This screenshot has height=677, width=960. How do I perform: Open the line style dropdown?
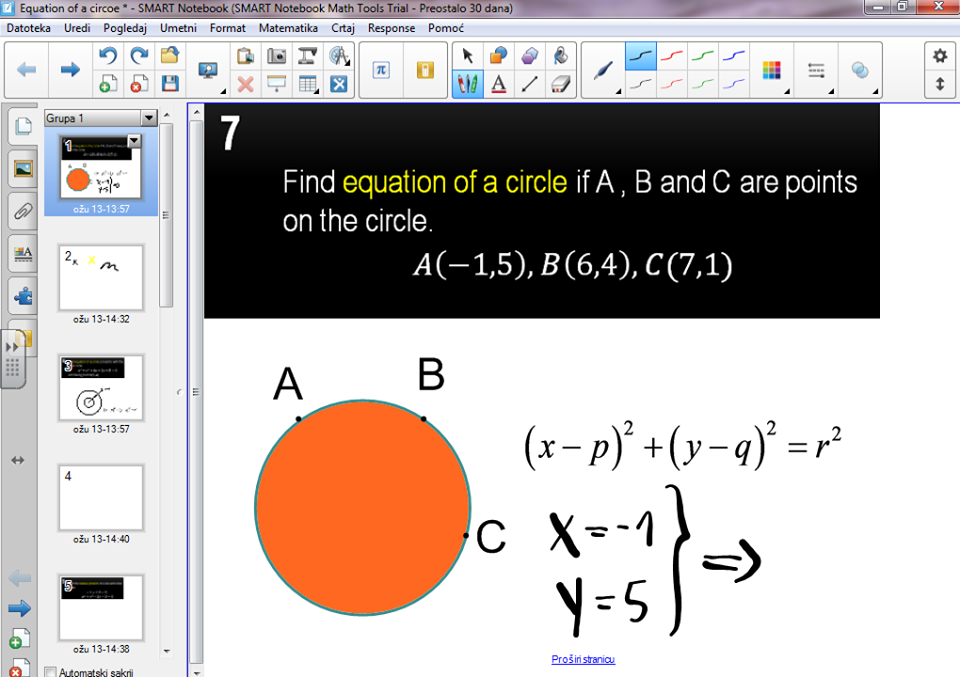coord(815,70)
